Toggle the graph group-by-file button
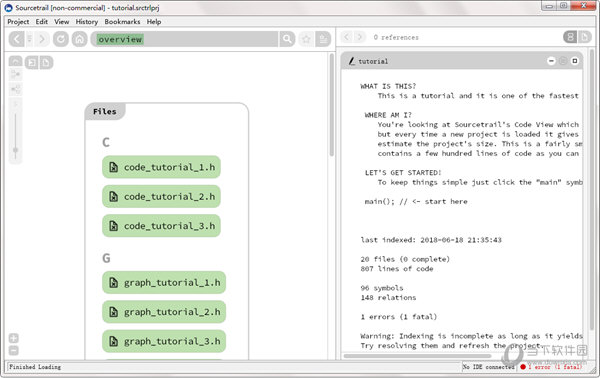 tap(46, 62)
